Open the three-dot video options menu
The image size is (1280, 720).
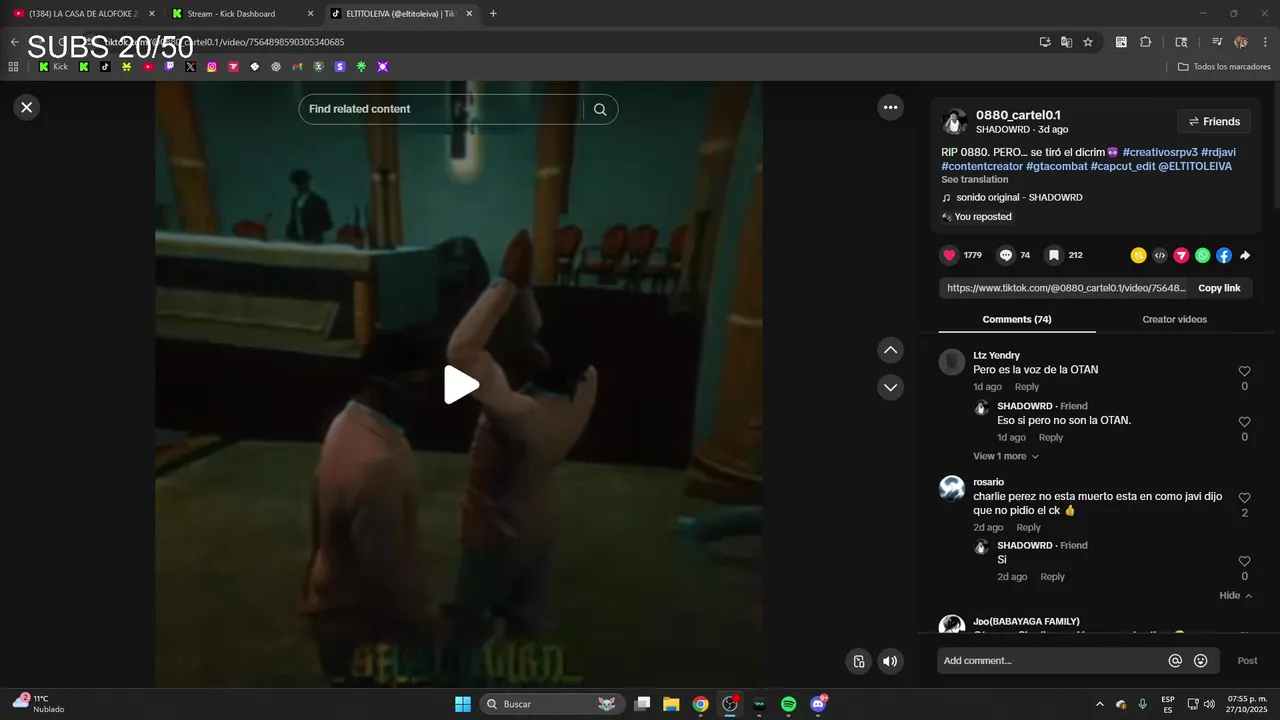click(x=890, y=107)
